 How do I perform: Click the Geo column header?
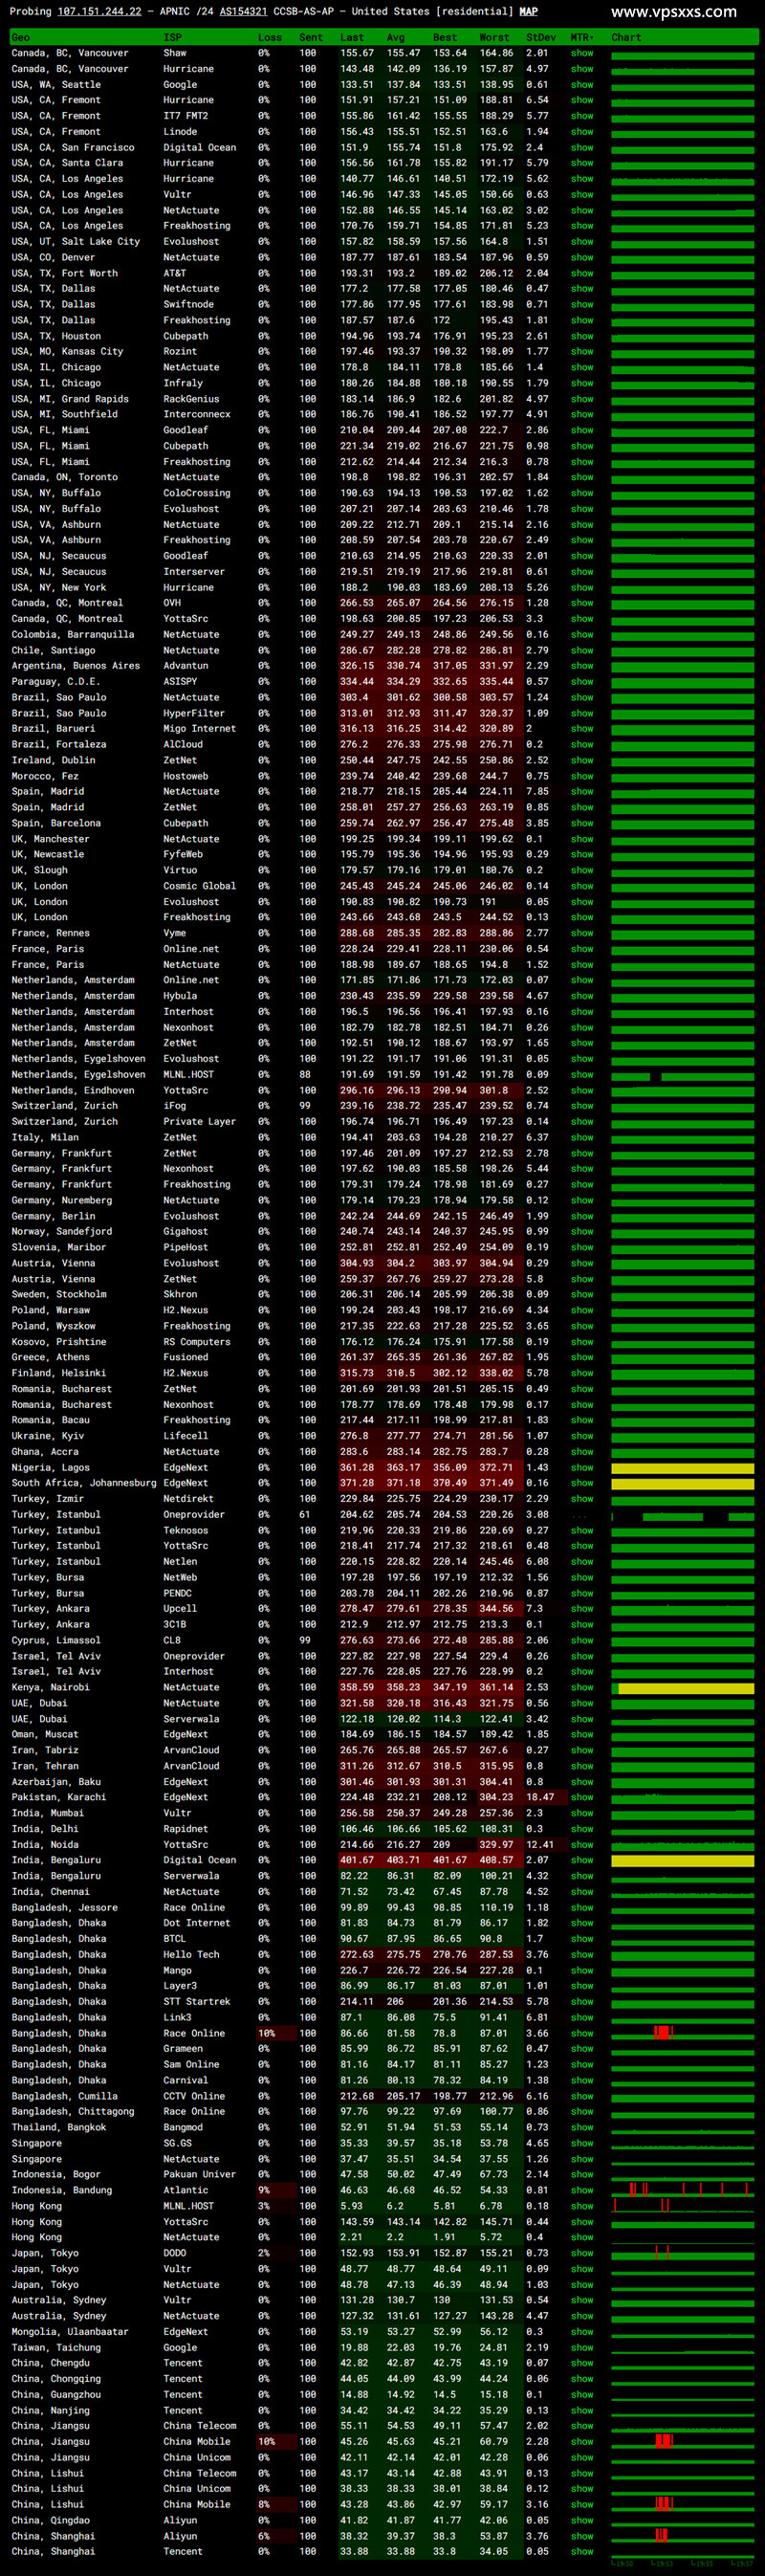pos(21,37)
